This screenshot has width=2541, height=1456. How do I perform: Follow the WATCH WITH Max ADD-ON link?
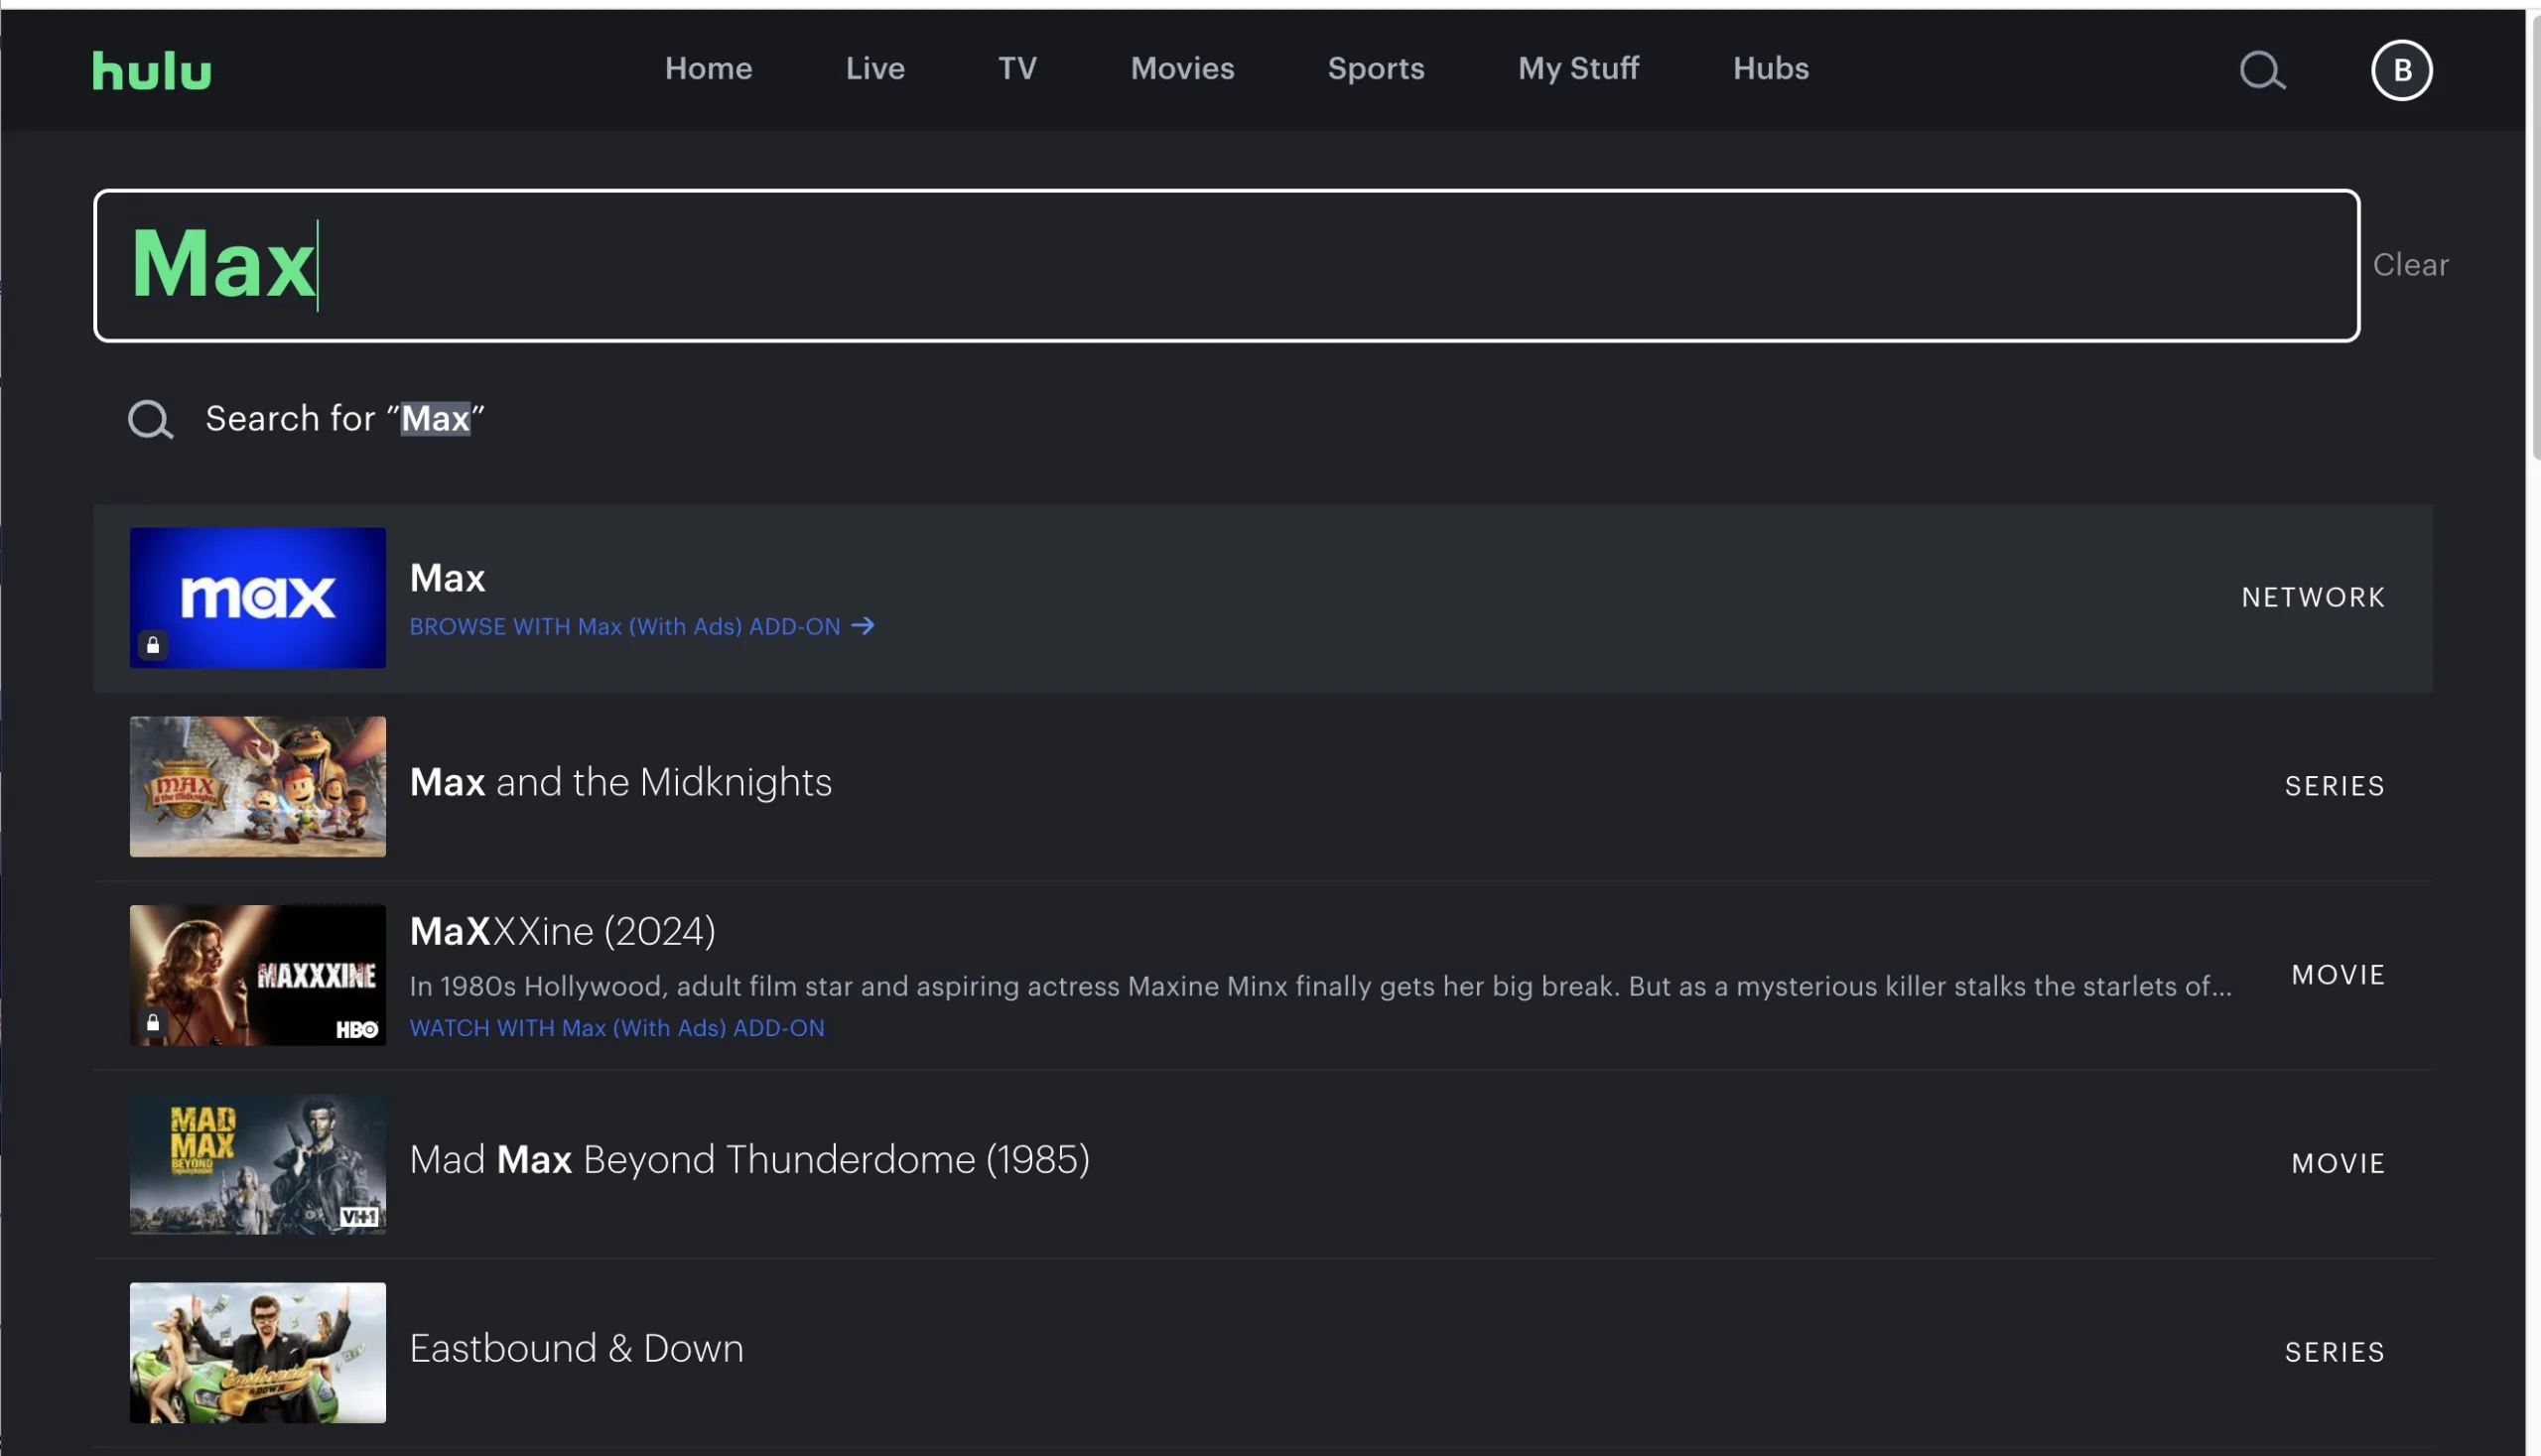coord(617,1027)
